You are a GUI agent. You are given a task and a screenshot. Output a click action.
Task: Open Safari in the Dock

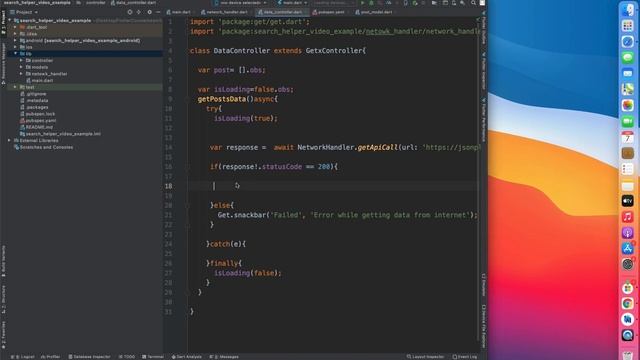point(628,42)
